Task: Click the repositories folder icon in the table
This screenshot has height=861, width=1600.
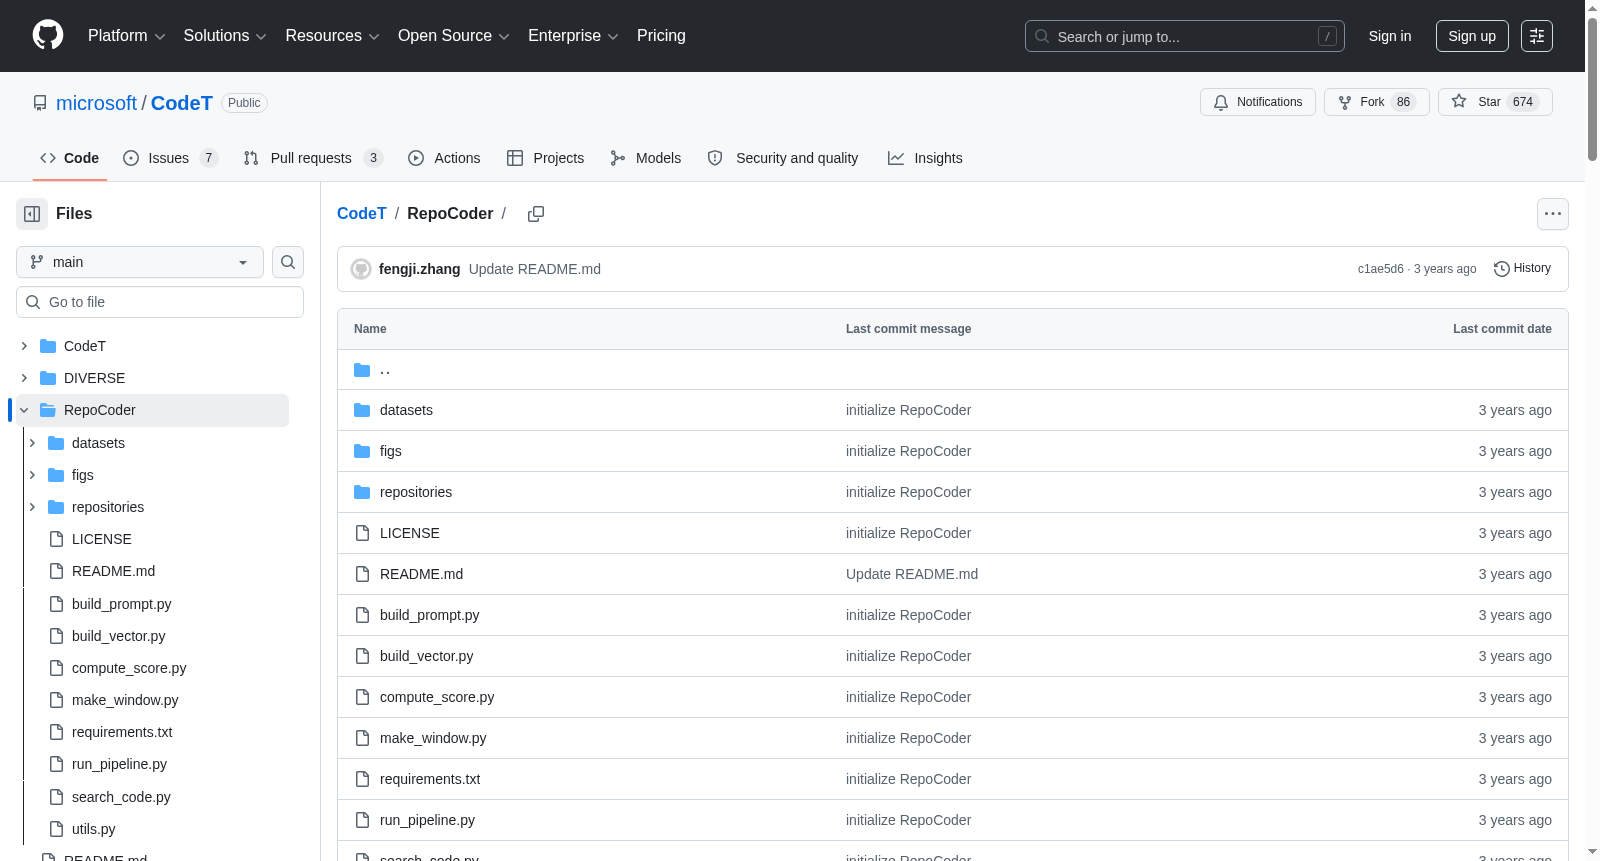Action: [362, 492]
